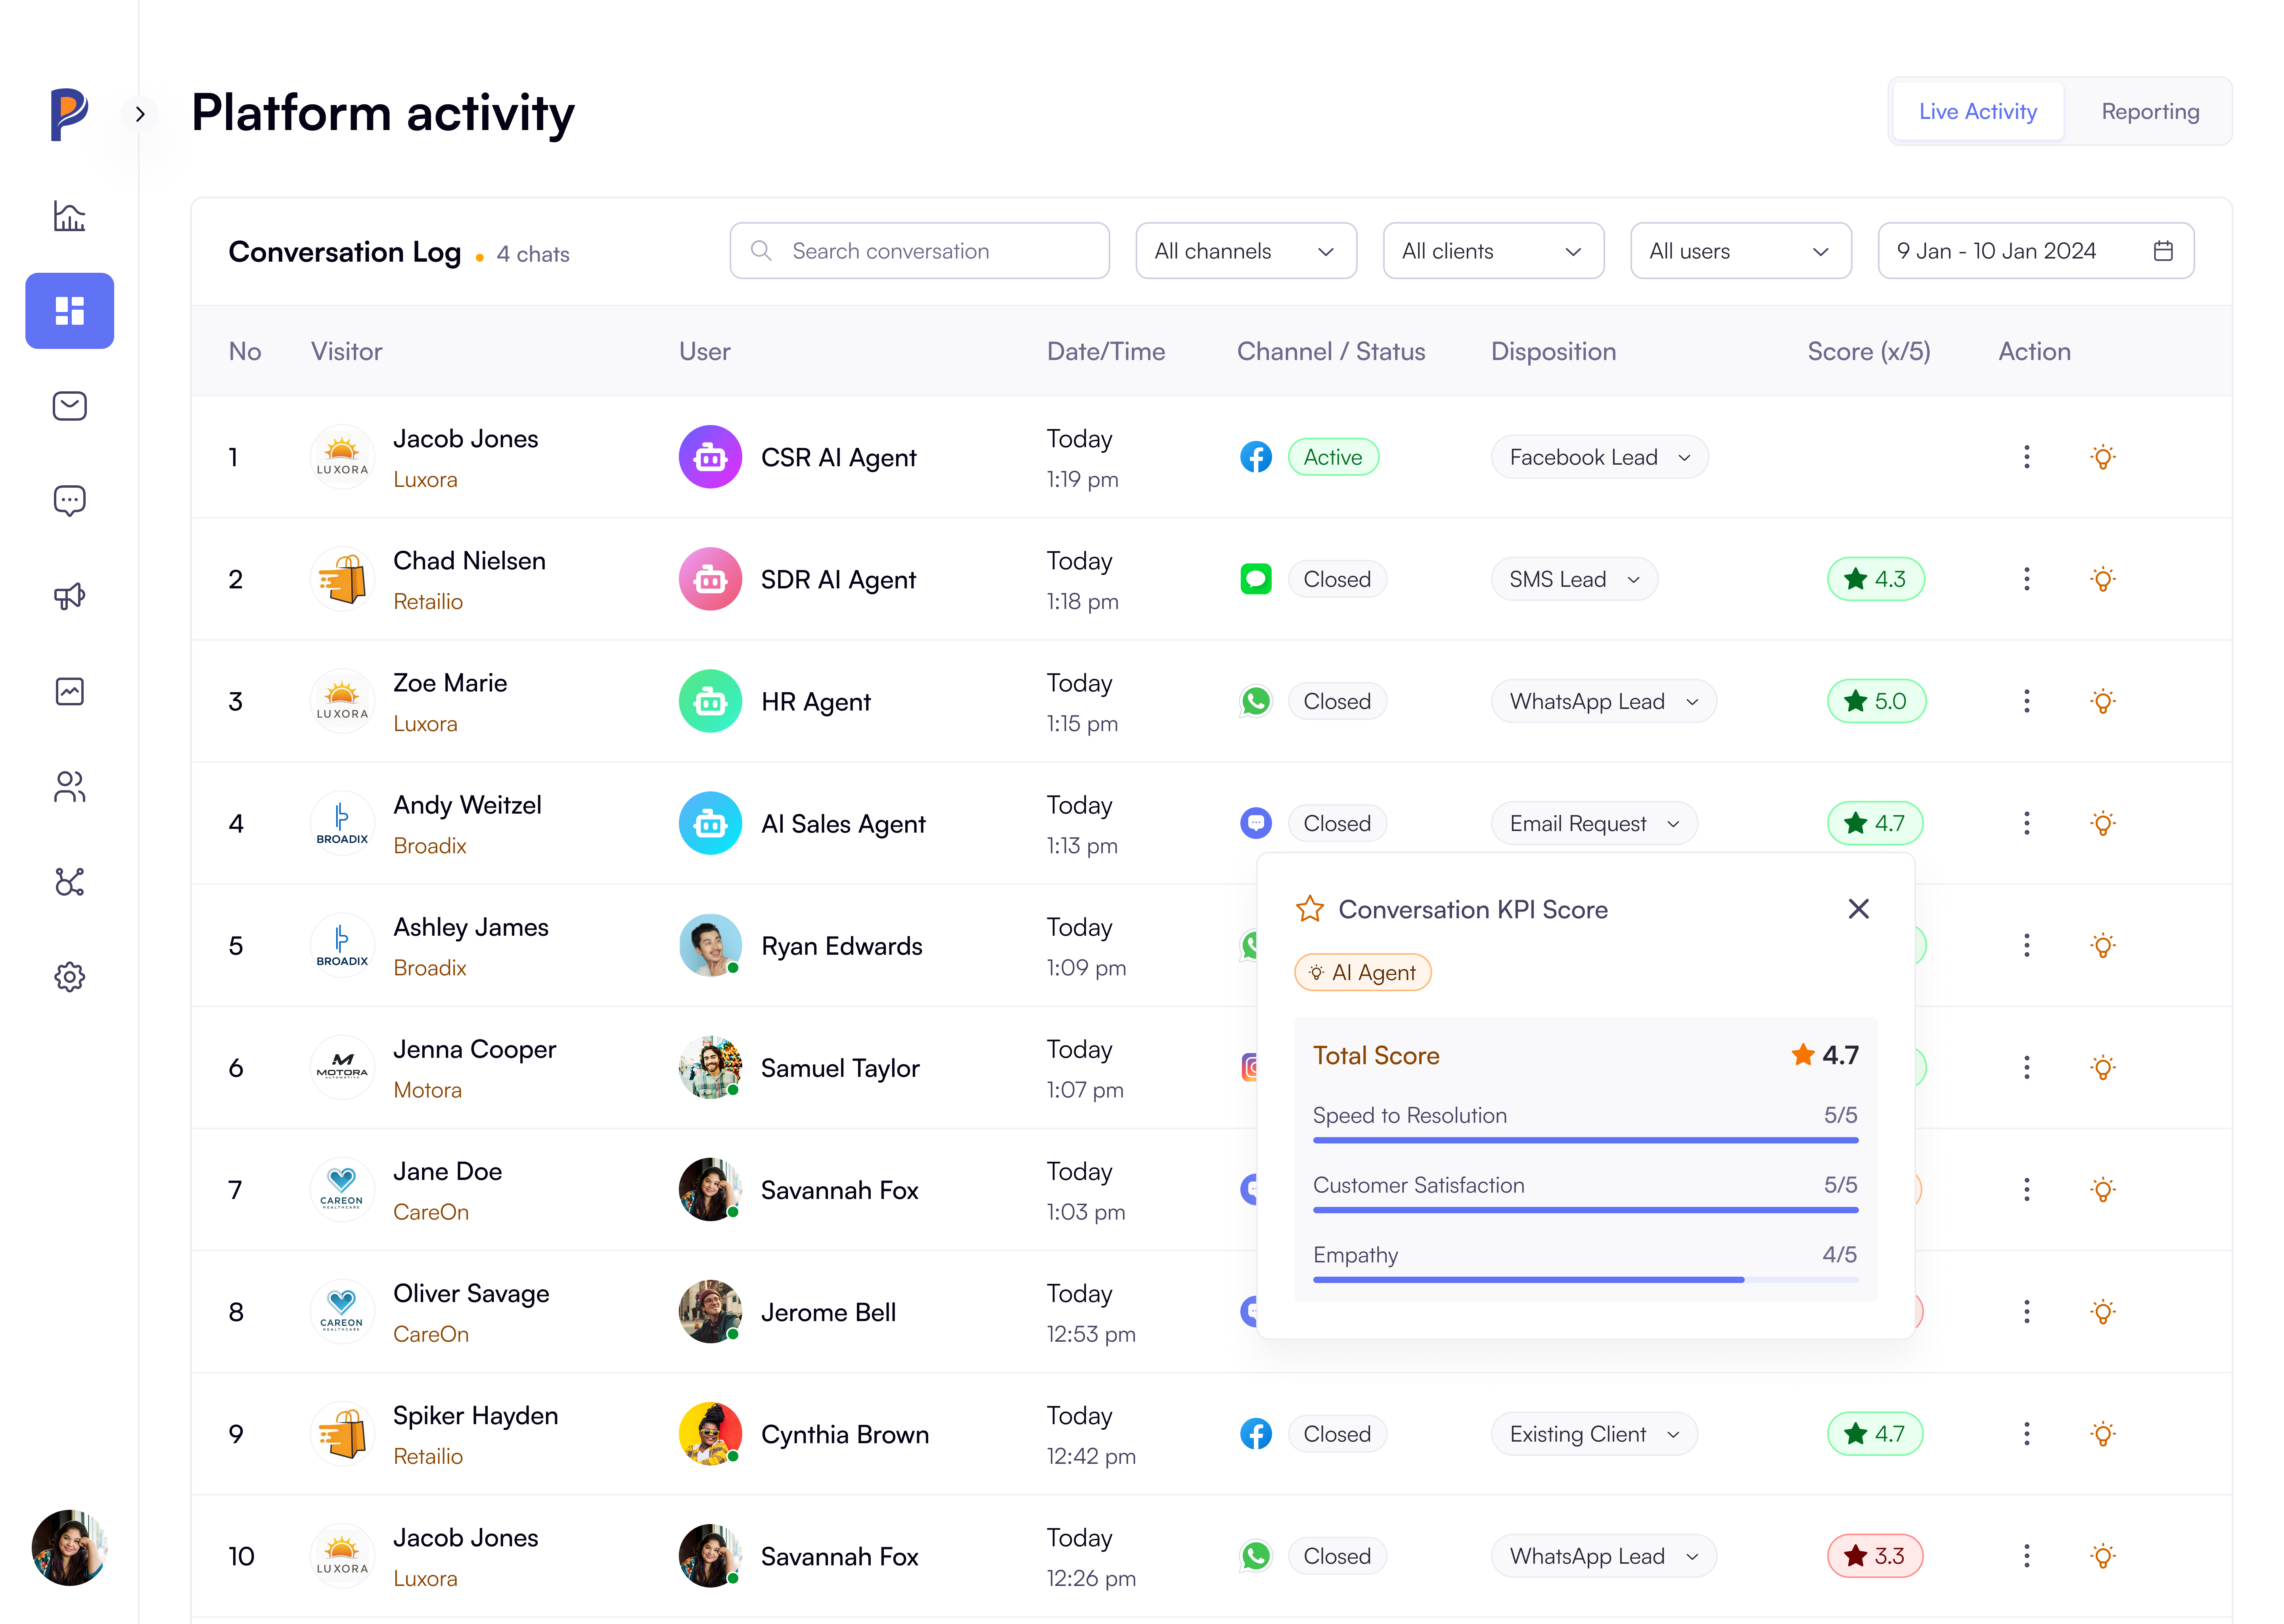Open the settings gear in sidebar
Image resolution: width=2284 pixels, height=1624 pixels.
pyautogui.click(x=69, y=976)
